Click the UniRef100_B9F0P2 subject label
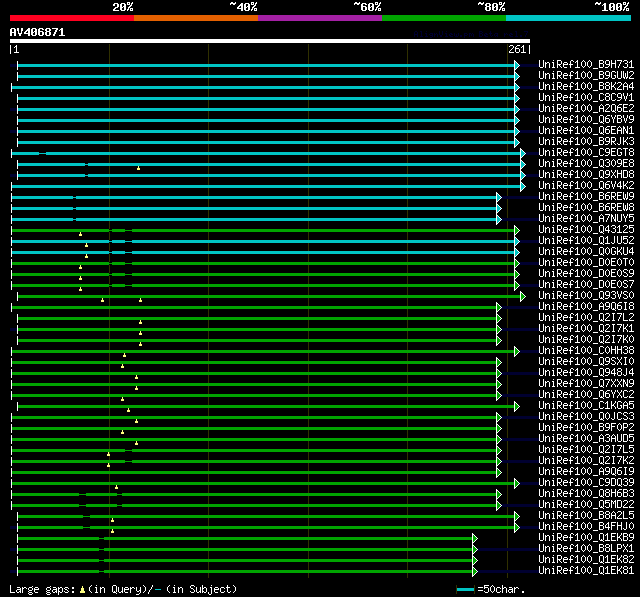 (x=586, y=428)
